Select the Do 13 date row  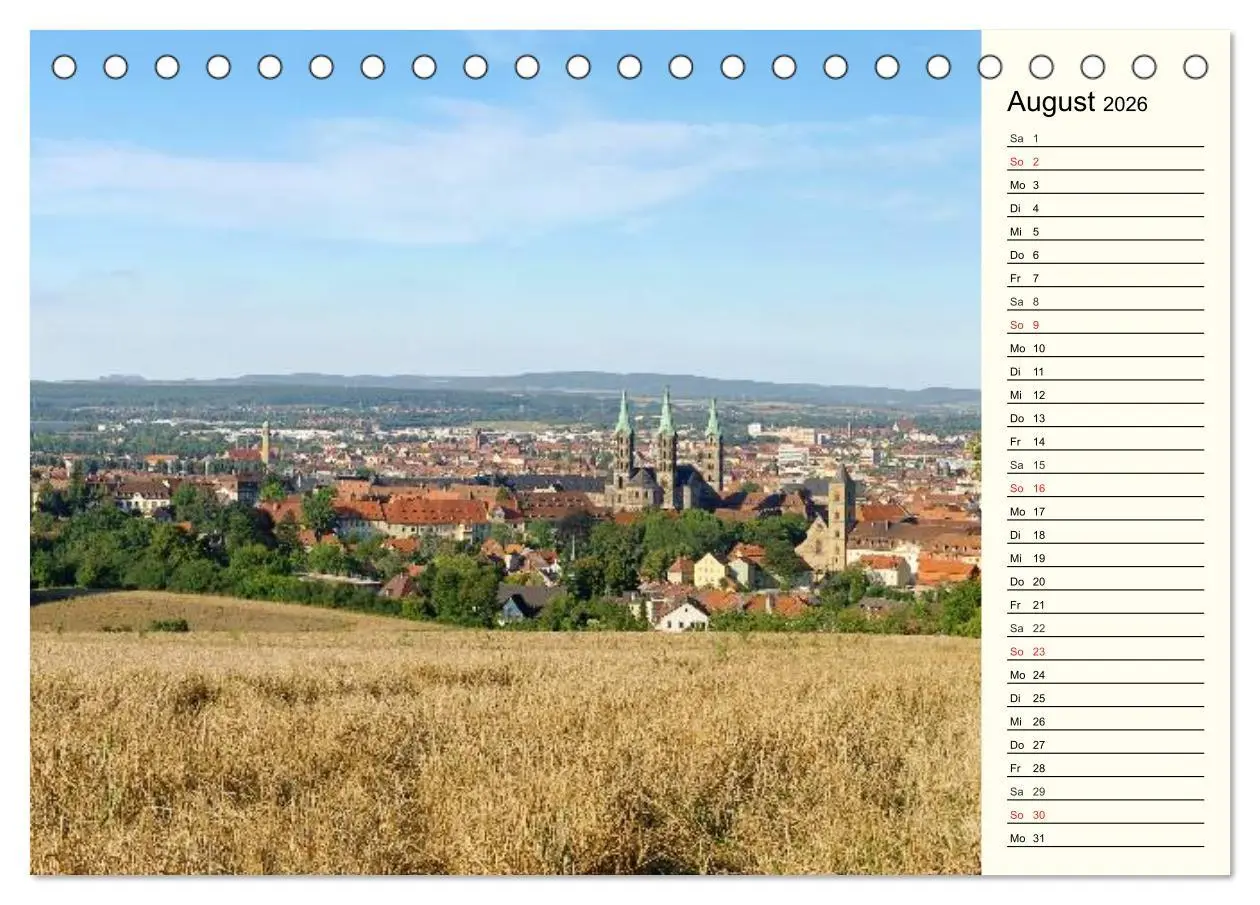click(x=1105, y=418)
